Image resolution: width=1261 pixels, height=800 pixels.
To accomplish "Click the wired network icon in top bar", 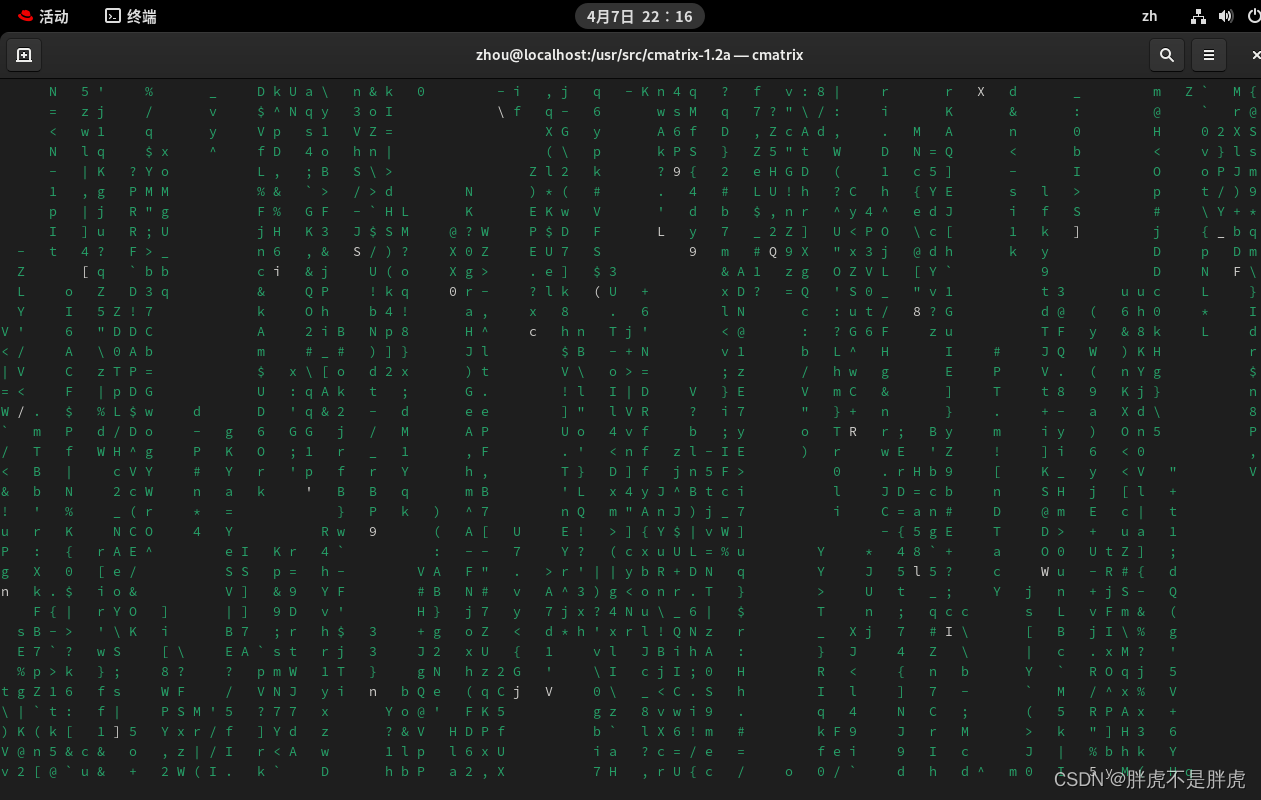I will point(1198,16).
